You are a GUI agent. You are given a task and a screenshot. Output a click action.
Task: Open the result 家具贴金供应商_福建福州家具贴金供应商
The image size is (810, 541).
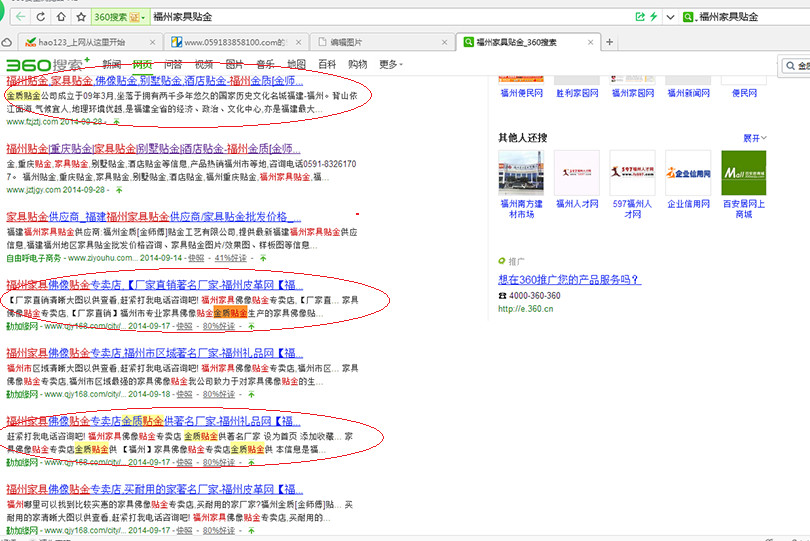(153, 217)
